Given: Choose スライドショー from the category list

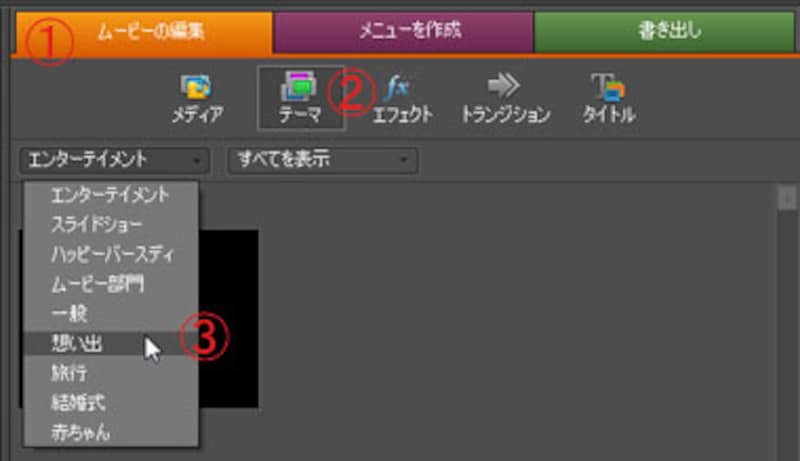Looking at the screenshot, I should pos(96,224).
